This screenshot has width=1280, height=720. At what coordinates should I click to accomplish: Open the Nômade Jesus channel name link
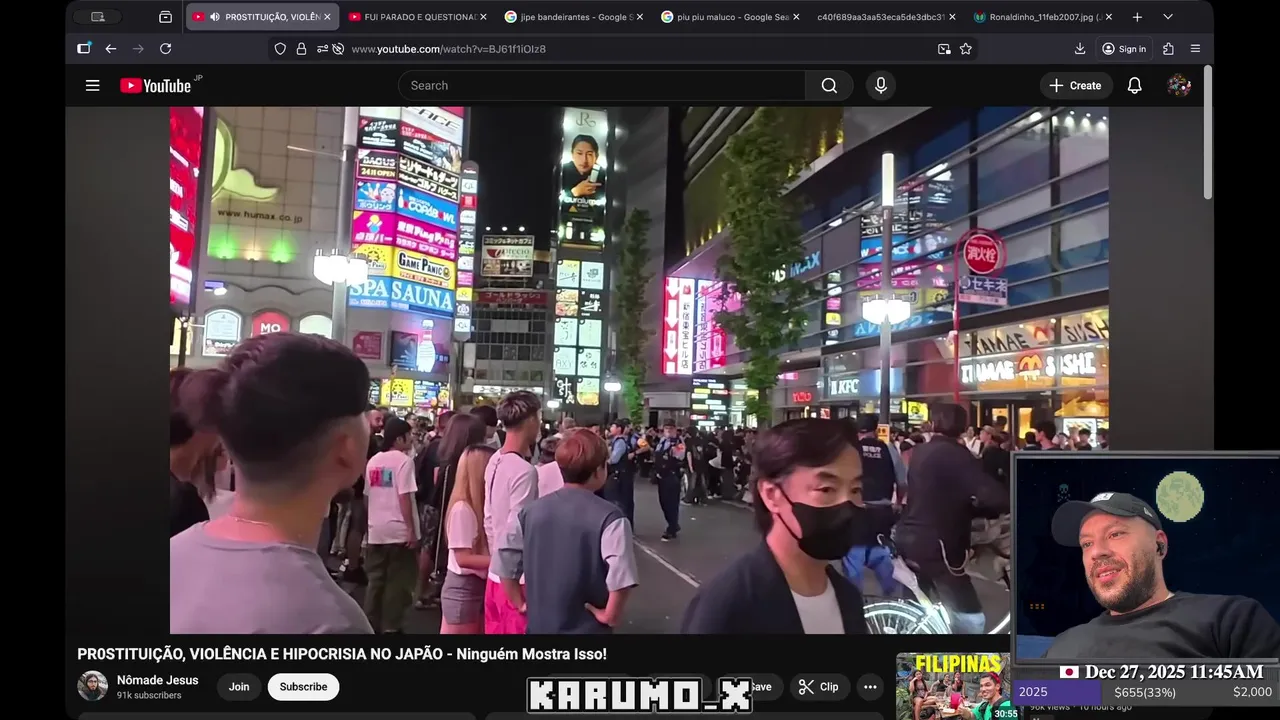coord(158,680)
